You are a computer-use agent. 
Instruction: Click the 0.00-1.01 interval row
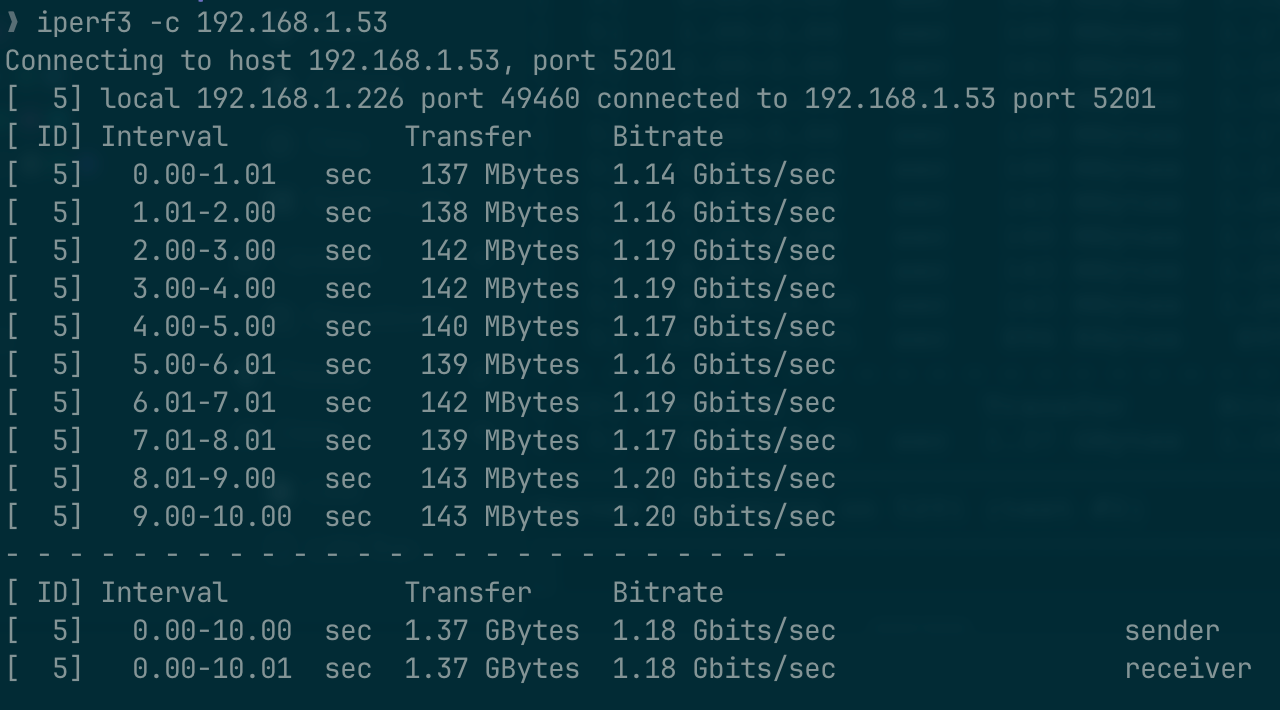pyautogui.click(x=204, y=174)
